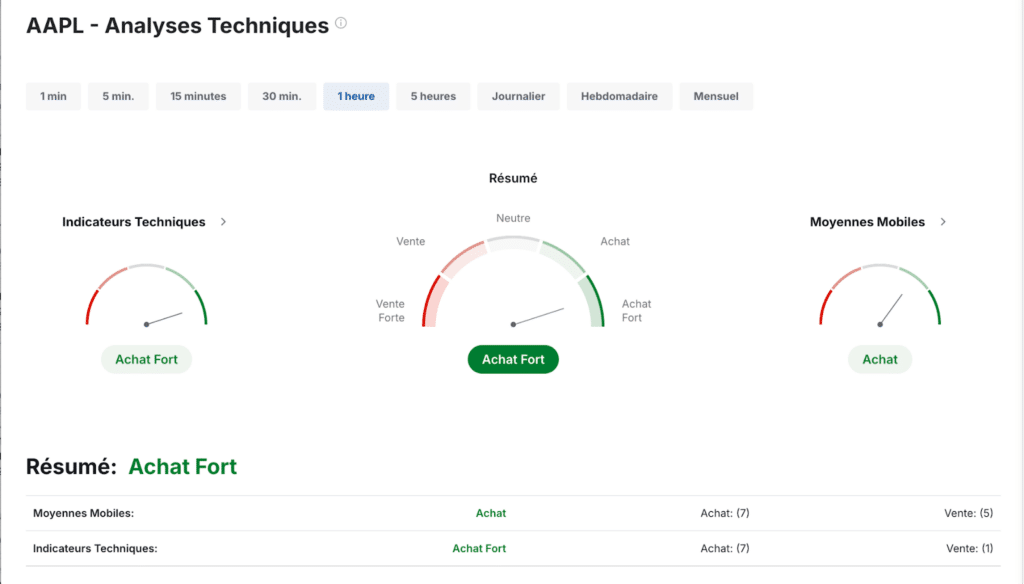Click the Vente Forte gauge label

(x=391, y=311)
